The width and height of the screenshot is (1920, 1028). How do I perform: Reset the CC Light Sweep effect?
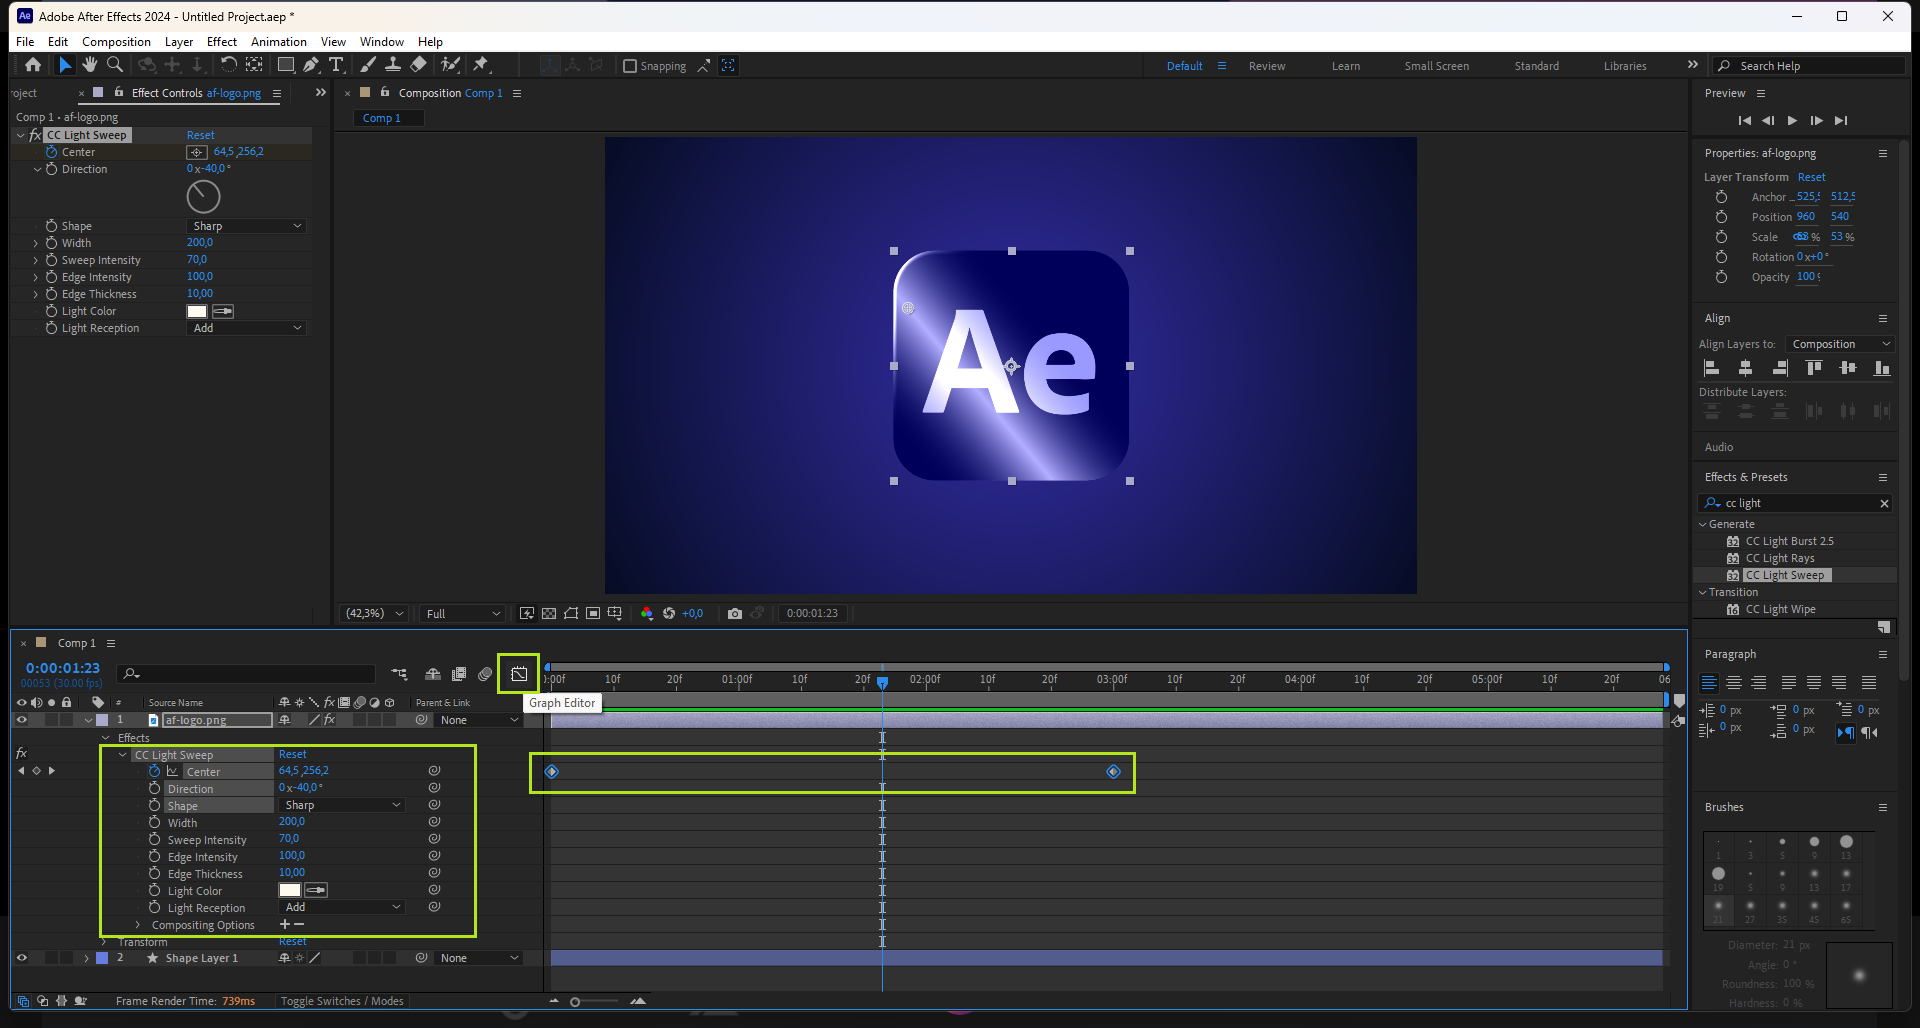pyautogui.click(x=200, y=135)
